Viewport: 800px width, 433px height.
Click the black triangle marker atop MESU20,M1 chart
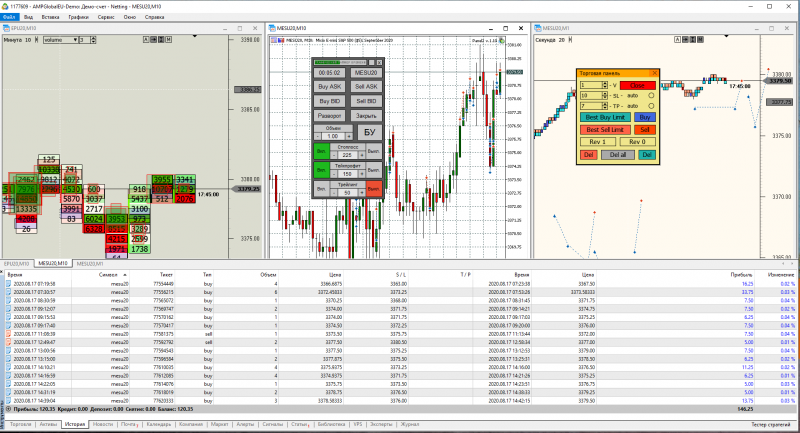(727, 36)
